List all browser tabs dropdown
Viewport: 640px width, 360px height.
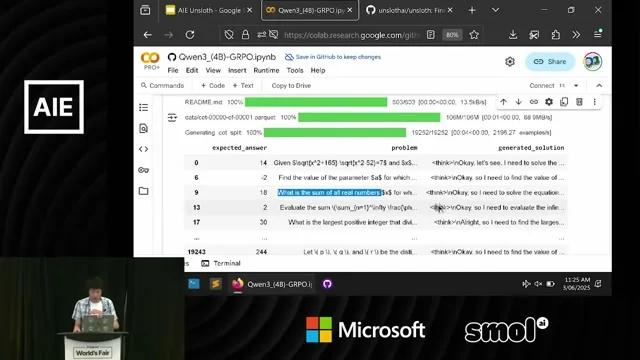point(496,10)
